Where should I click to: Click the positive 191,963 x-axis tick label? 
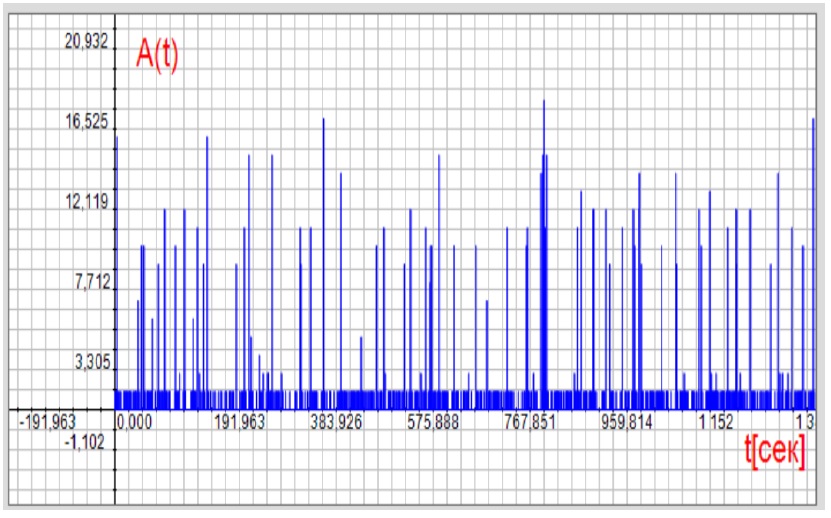pos(236,422)
